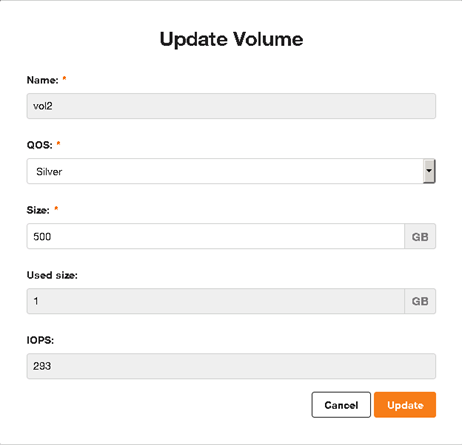The image size is (462, 445).
Task: Select the IOPS field showing 293
Action: tap(231, 366)
